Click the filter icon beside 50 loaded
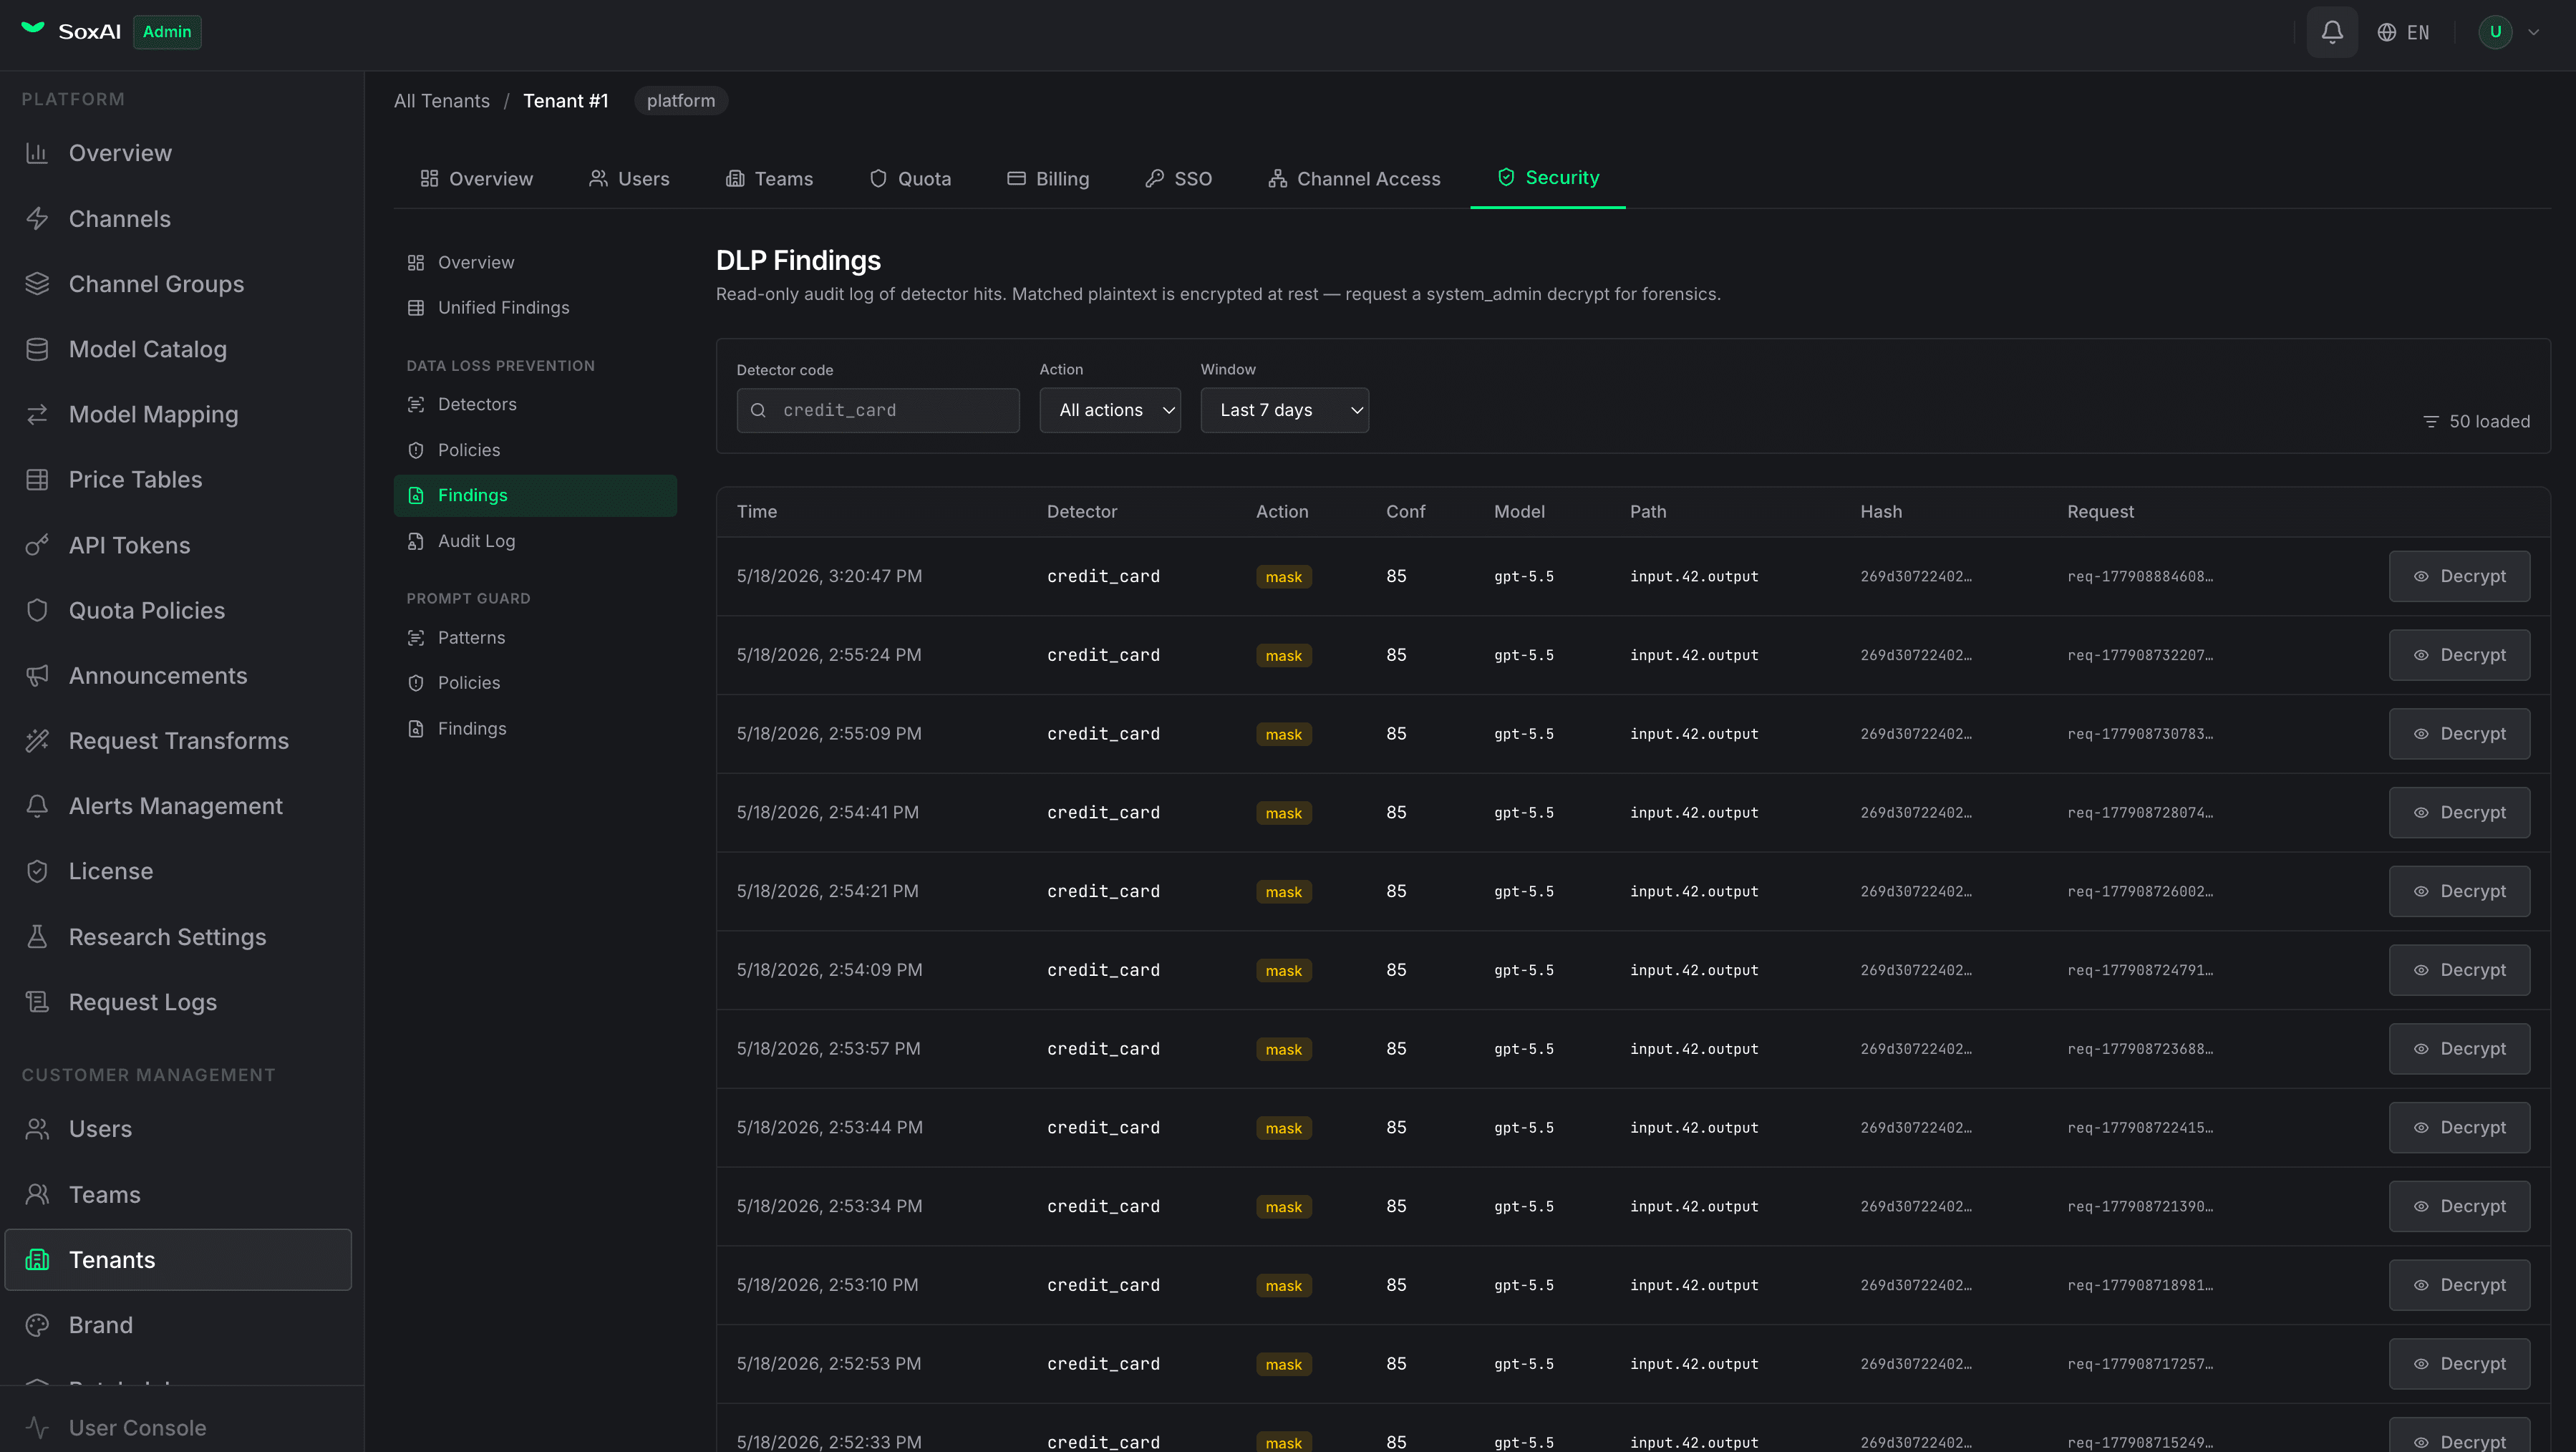This screenshot has width=2576, height=1452. coord(2430,422)
